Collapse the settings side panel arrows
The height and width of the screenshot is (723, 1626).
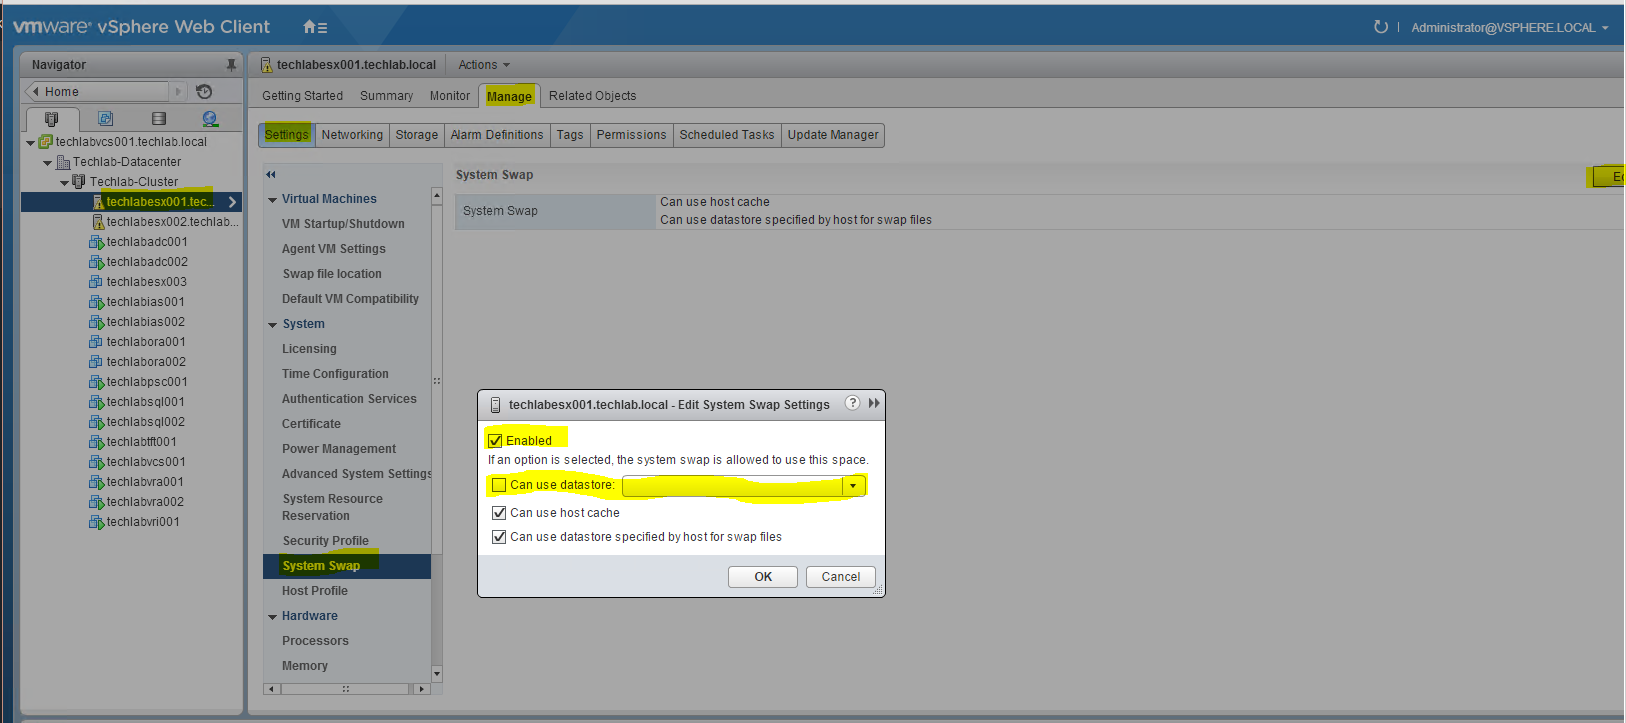(270, 174)
